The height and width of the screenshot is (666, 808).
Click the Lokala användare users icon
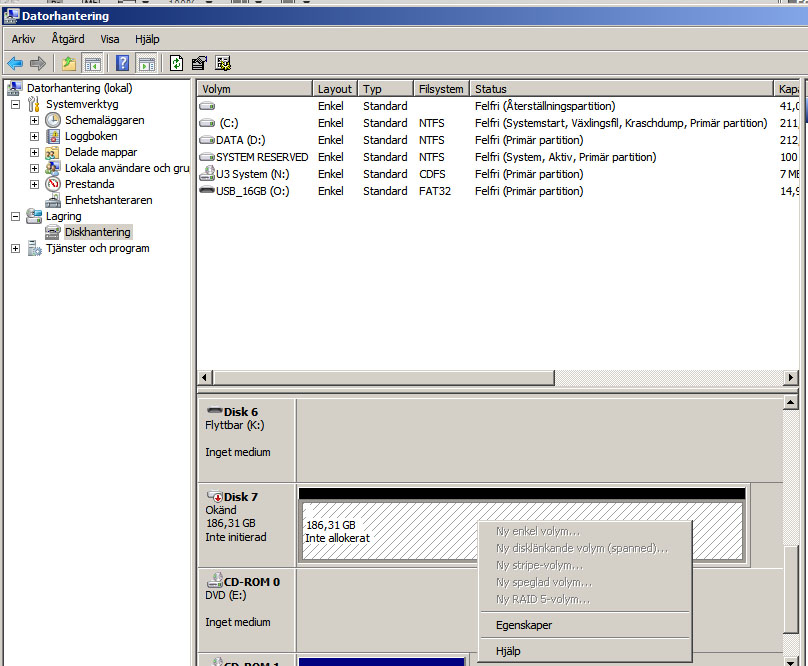tap(52, 168)
